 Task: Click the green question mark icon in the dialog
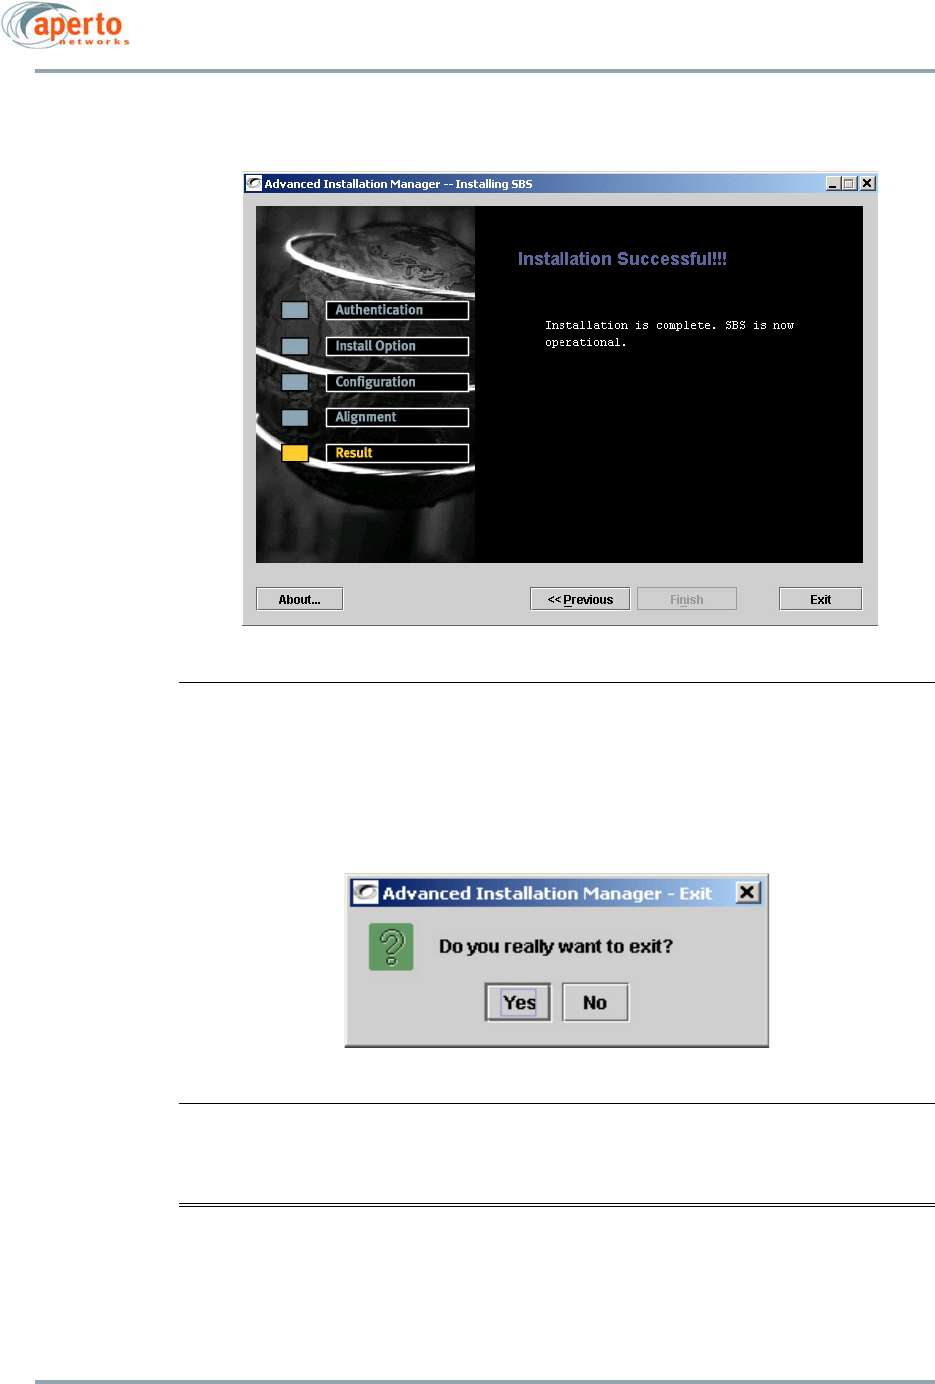coord(391,946)
